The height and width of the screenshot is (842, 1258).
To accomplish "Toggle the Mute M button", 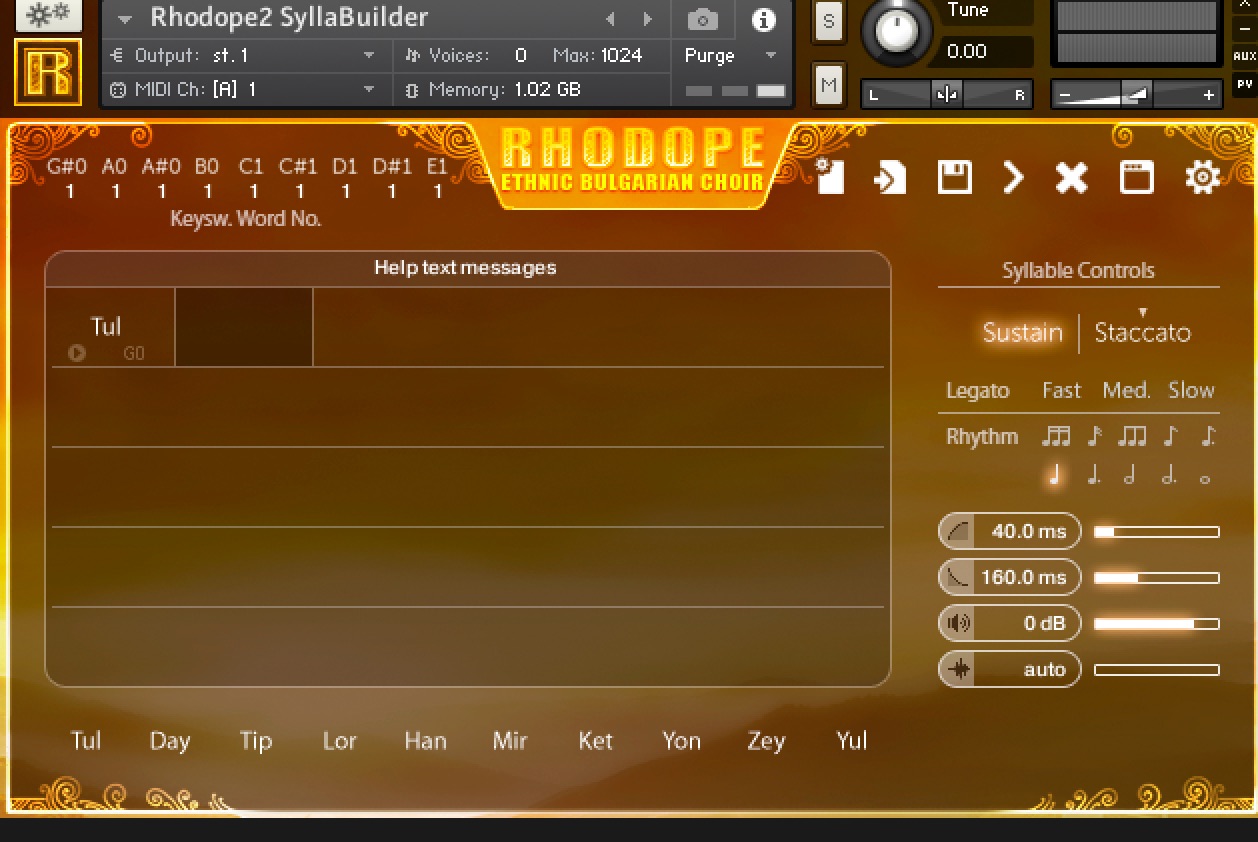I will coord(828,85).
